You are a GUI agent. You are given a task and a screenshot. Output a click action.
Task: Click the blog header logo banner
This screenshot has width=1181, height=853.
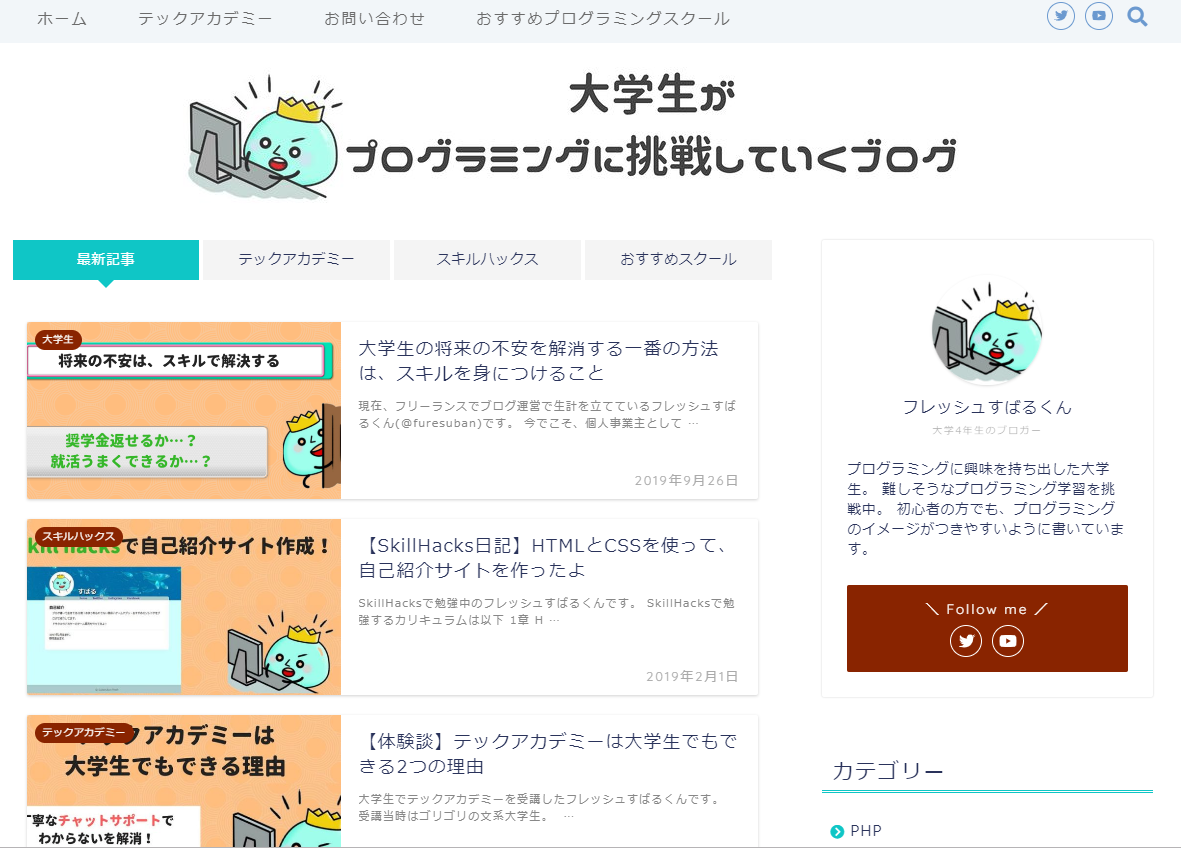click(572, 136)
